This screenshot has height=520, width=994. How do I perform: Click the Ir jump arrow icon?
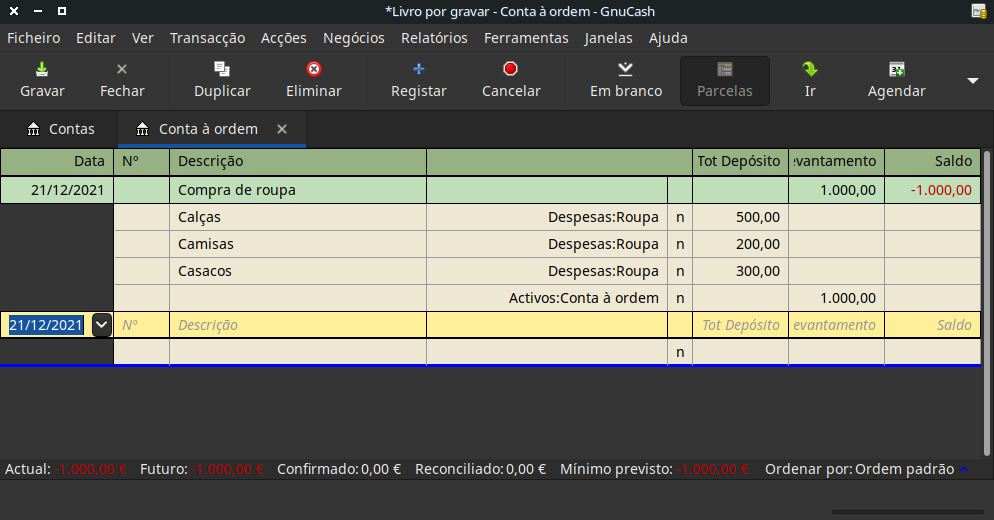810,69
